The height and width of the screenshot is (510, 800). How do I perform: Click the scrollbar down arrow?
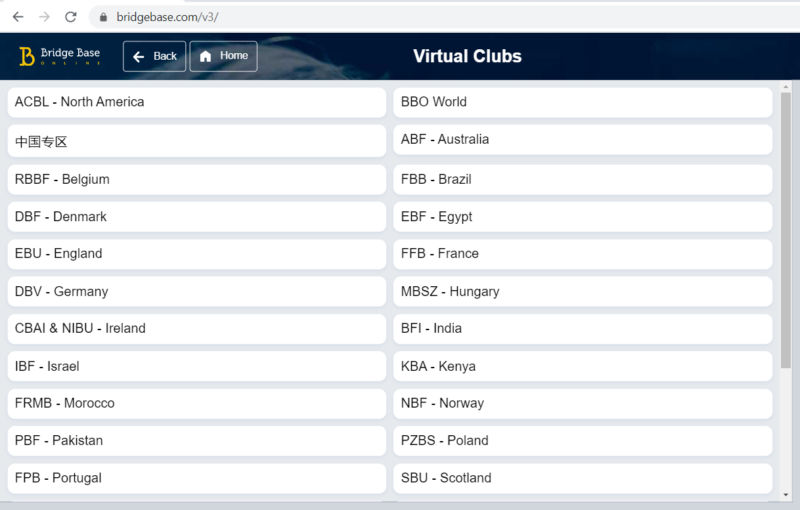click(786, 495)
